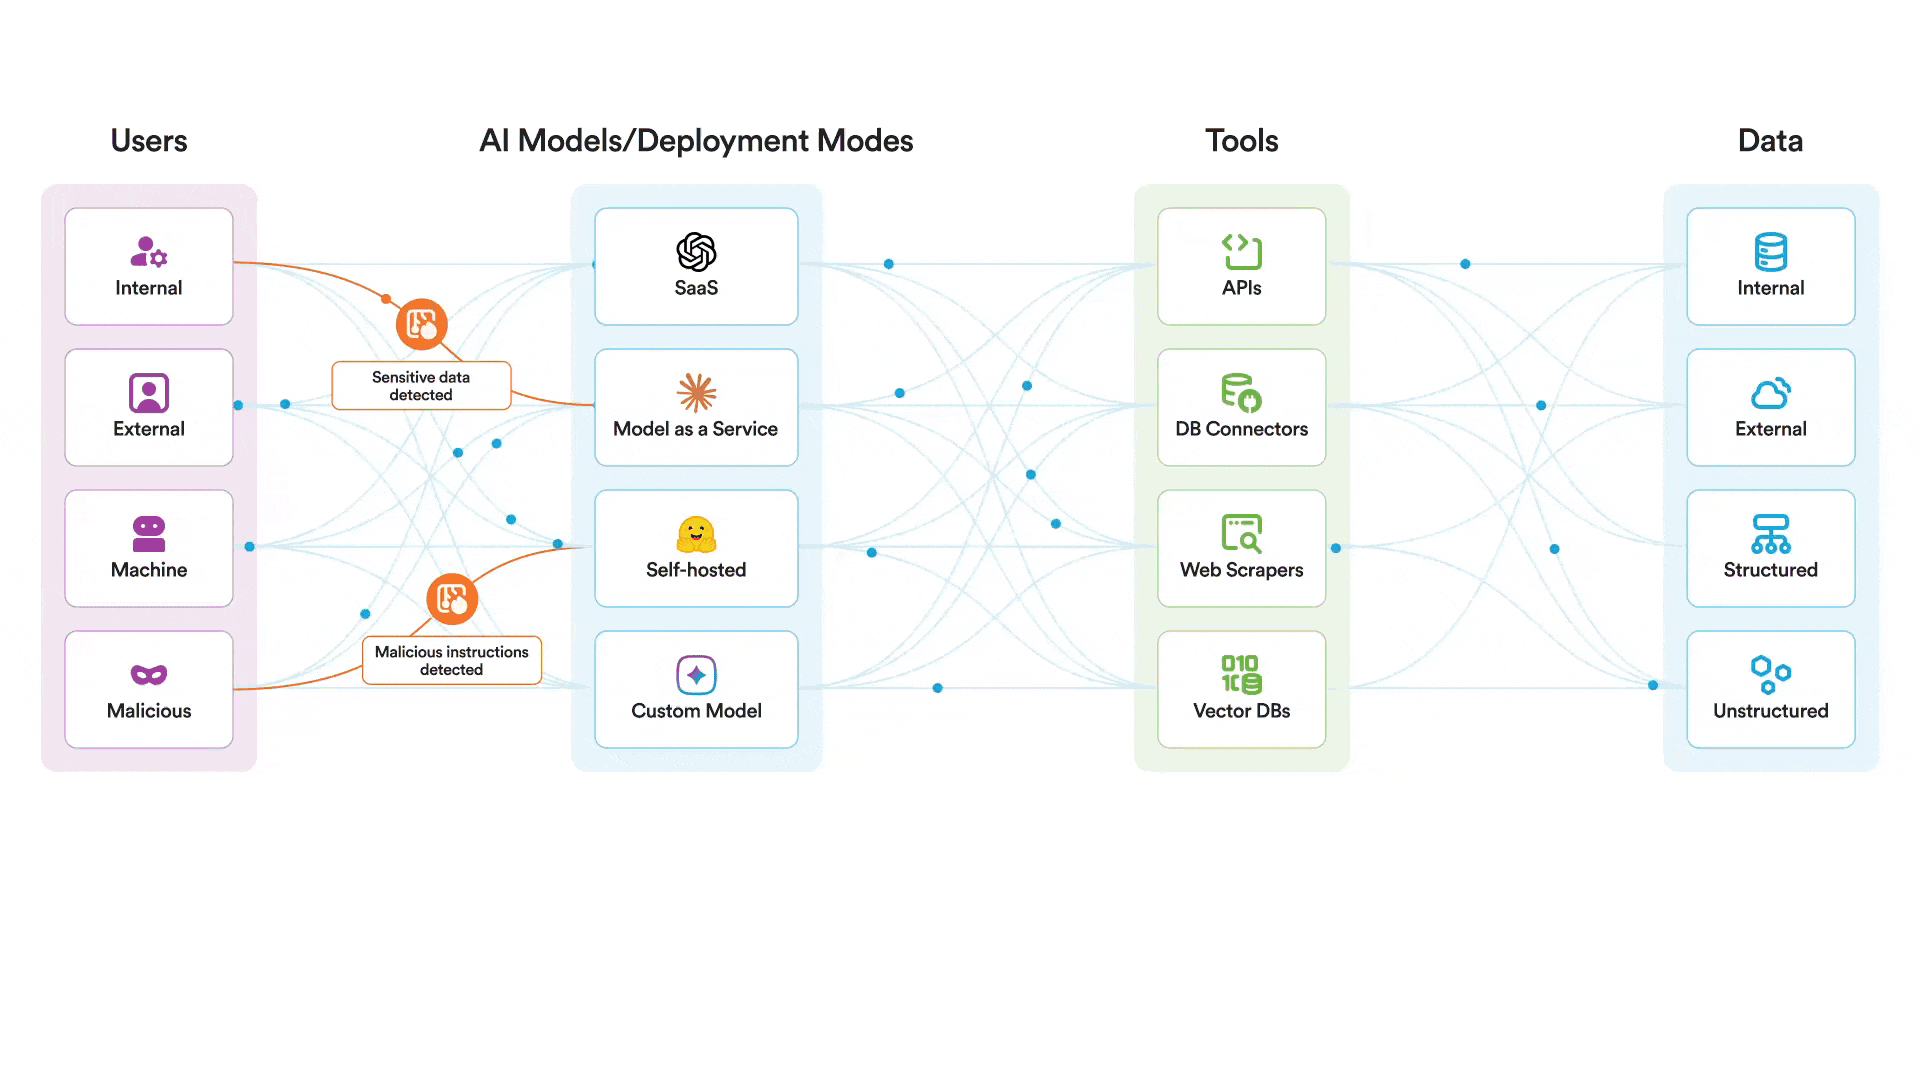This screenshot has width=1920, height=1080.
Task: Click the Vector DBs binary icon
Action: click(x=1241, y=674)
